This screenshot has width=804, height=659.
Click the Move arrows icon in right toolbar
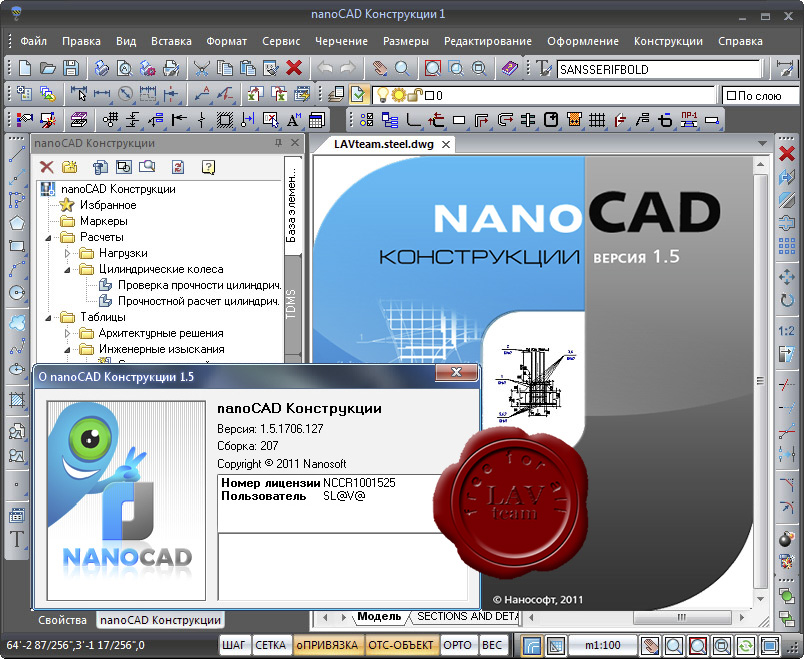[787, 277]
